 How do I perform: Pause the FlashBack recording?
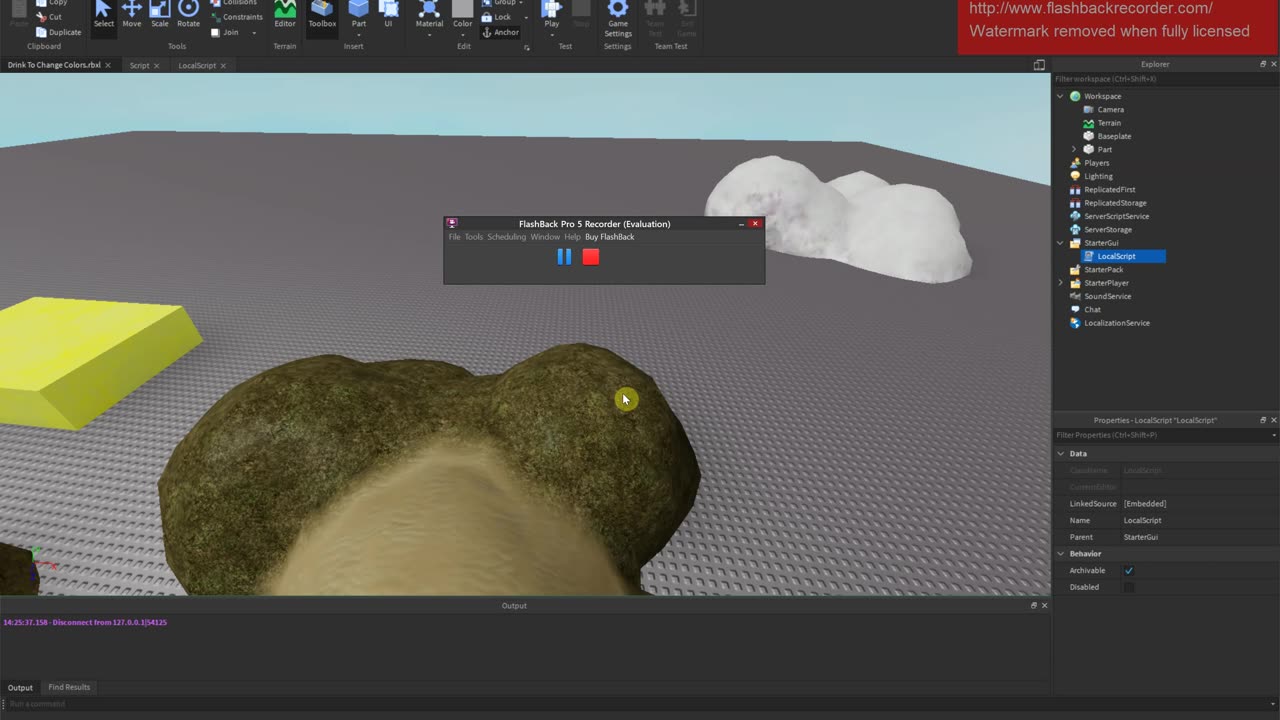pos(564,257)
